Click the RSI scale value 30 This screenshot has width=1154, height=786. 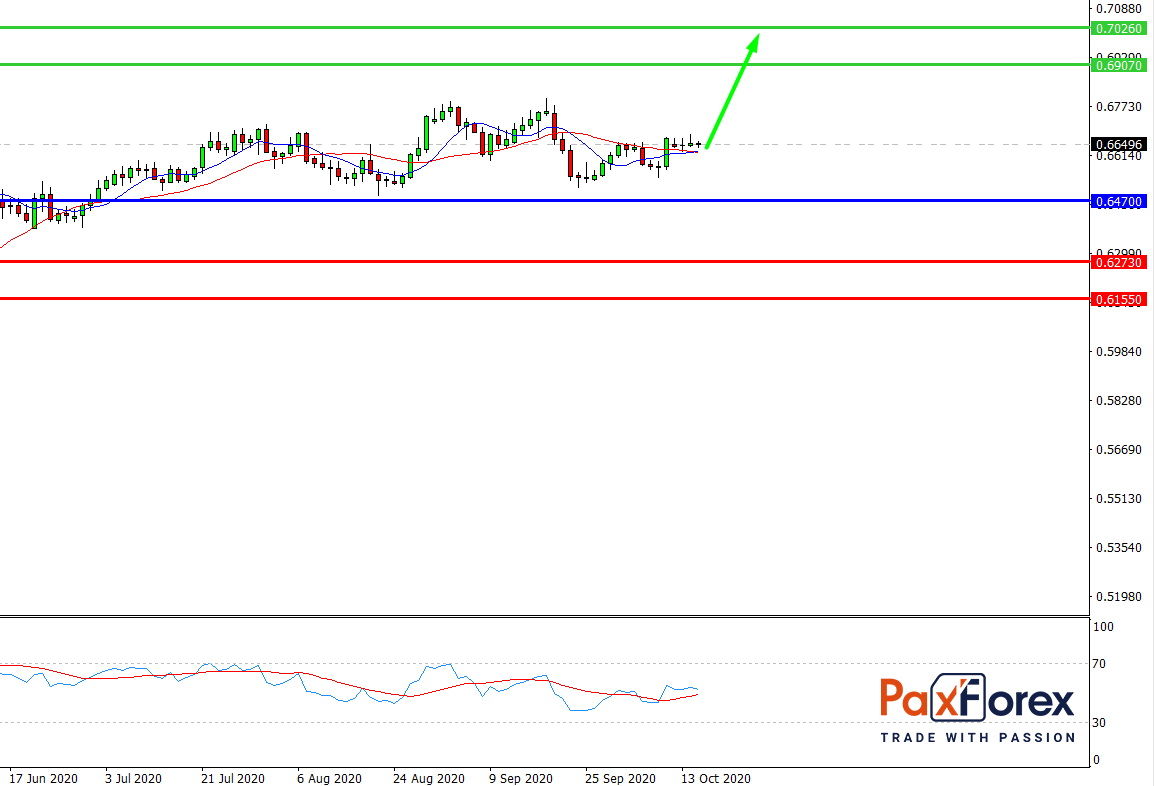(1099, 723)
